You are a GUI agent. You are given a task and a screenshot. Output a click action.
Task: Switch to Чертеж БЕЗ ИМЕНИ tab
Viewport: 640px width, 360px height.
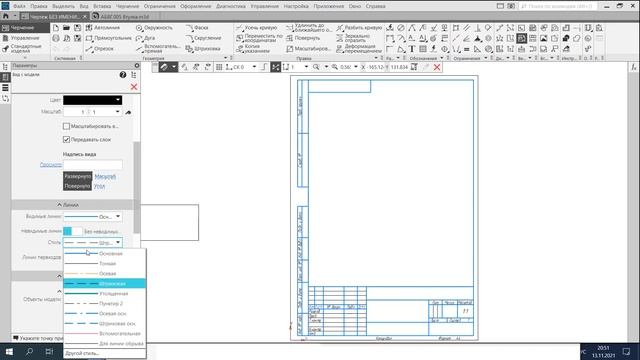pyautogui.click(x=55, y=16)
